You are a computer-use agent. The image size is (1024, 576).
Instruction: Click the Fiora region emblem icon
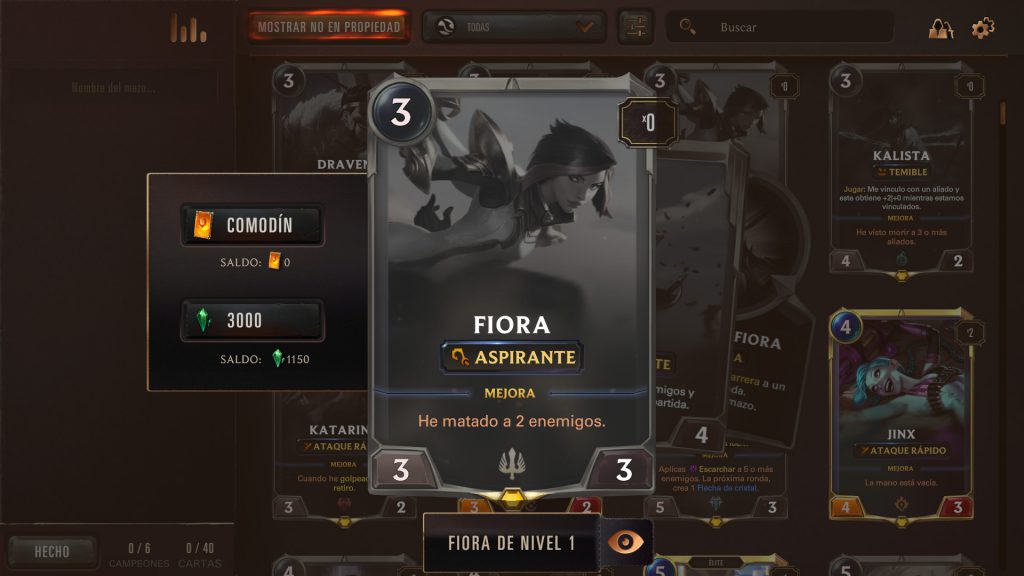coord(512,463)
